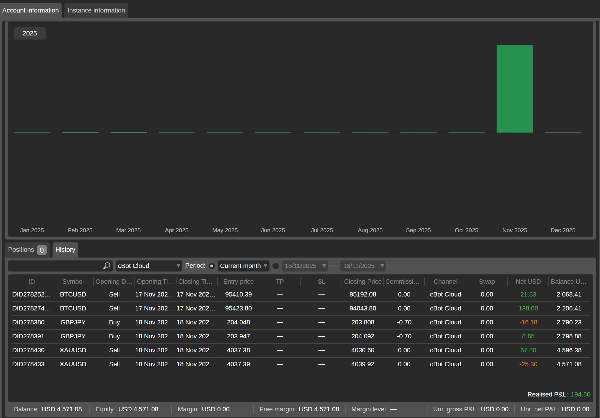Open the cBot Cloud channel filter dropdown

[x=149, y=266]
